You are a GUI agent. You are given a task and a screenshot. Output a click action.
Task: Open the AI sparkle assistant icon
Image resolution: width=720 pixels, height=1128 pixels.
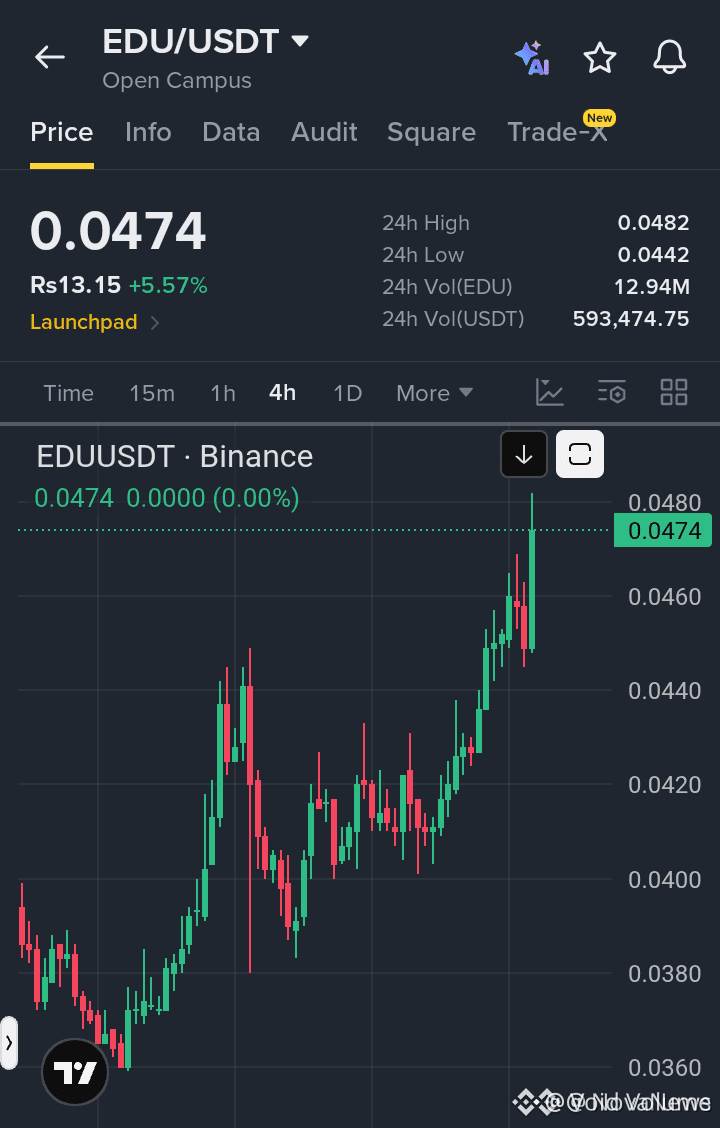pos(532,58)
